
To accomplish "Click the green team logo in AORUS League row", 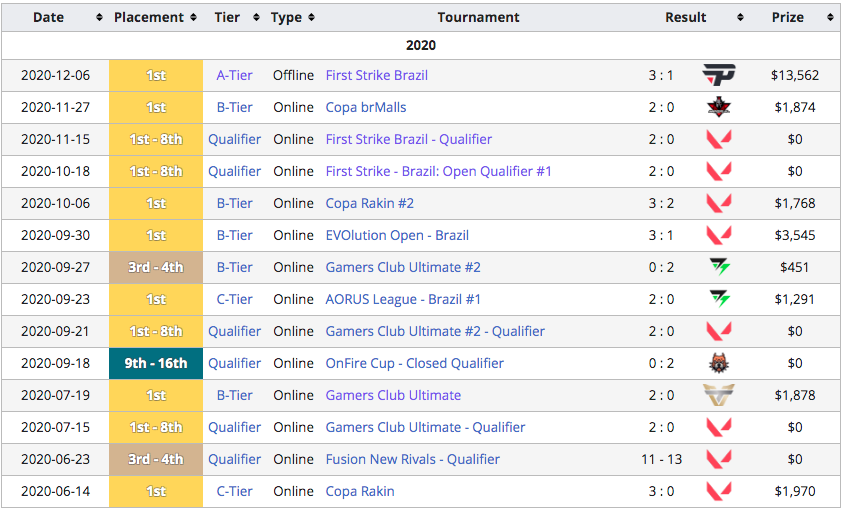I will point(718,299).
